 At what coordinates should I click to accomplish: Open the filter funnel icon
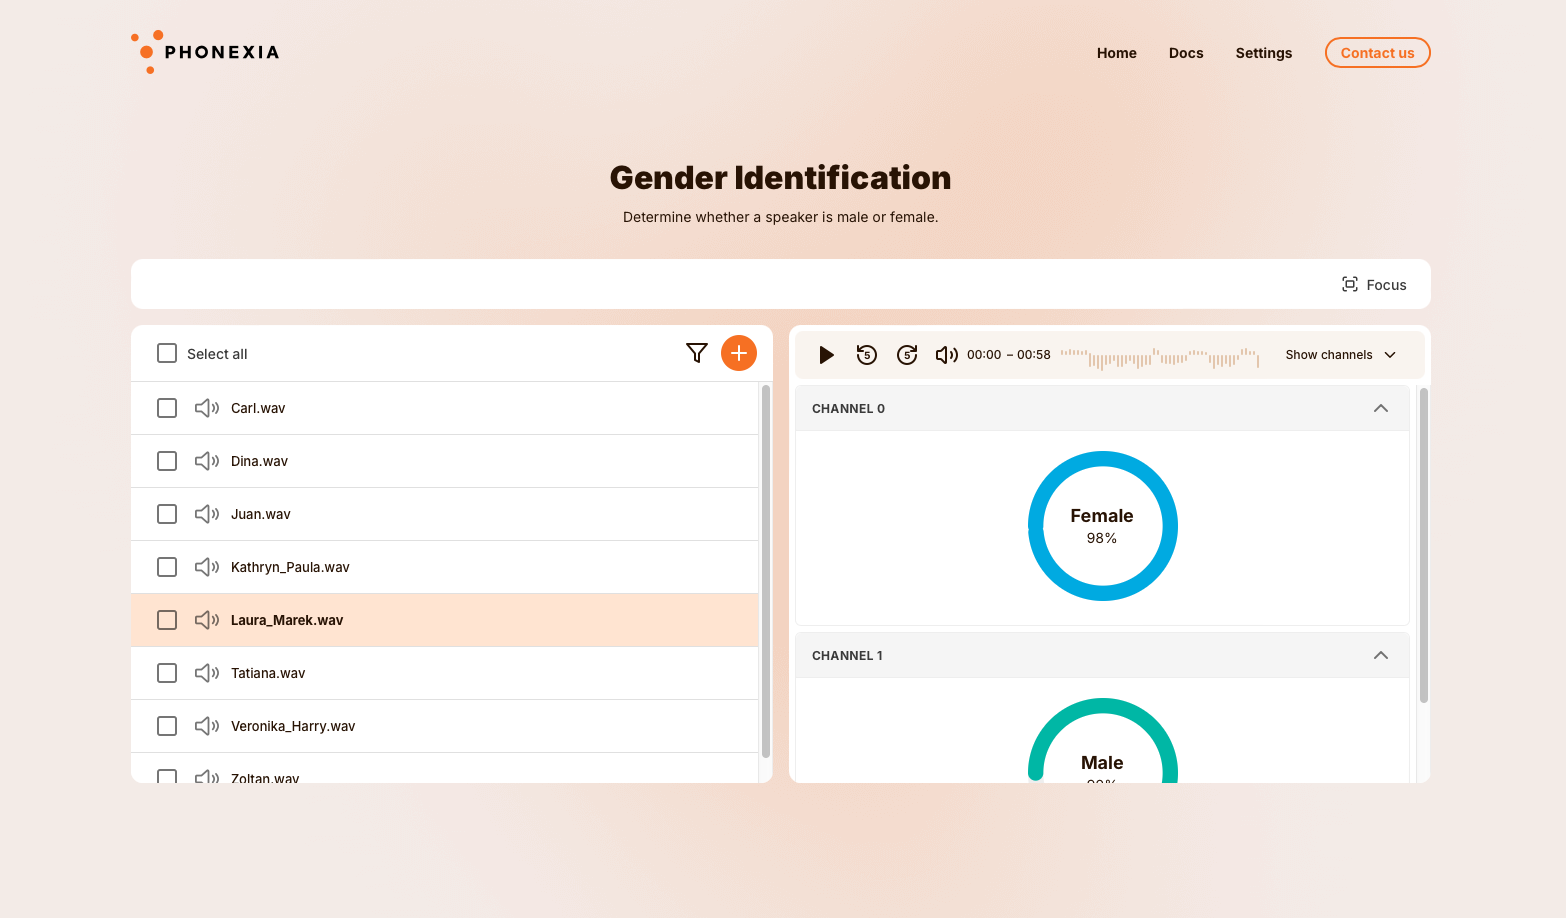(697, 353)
